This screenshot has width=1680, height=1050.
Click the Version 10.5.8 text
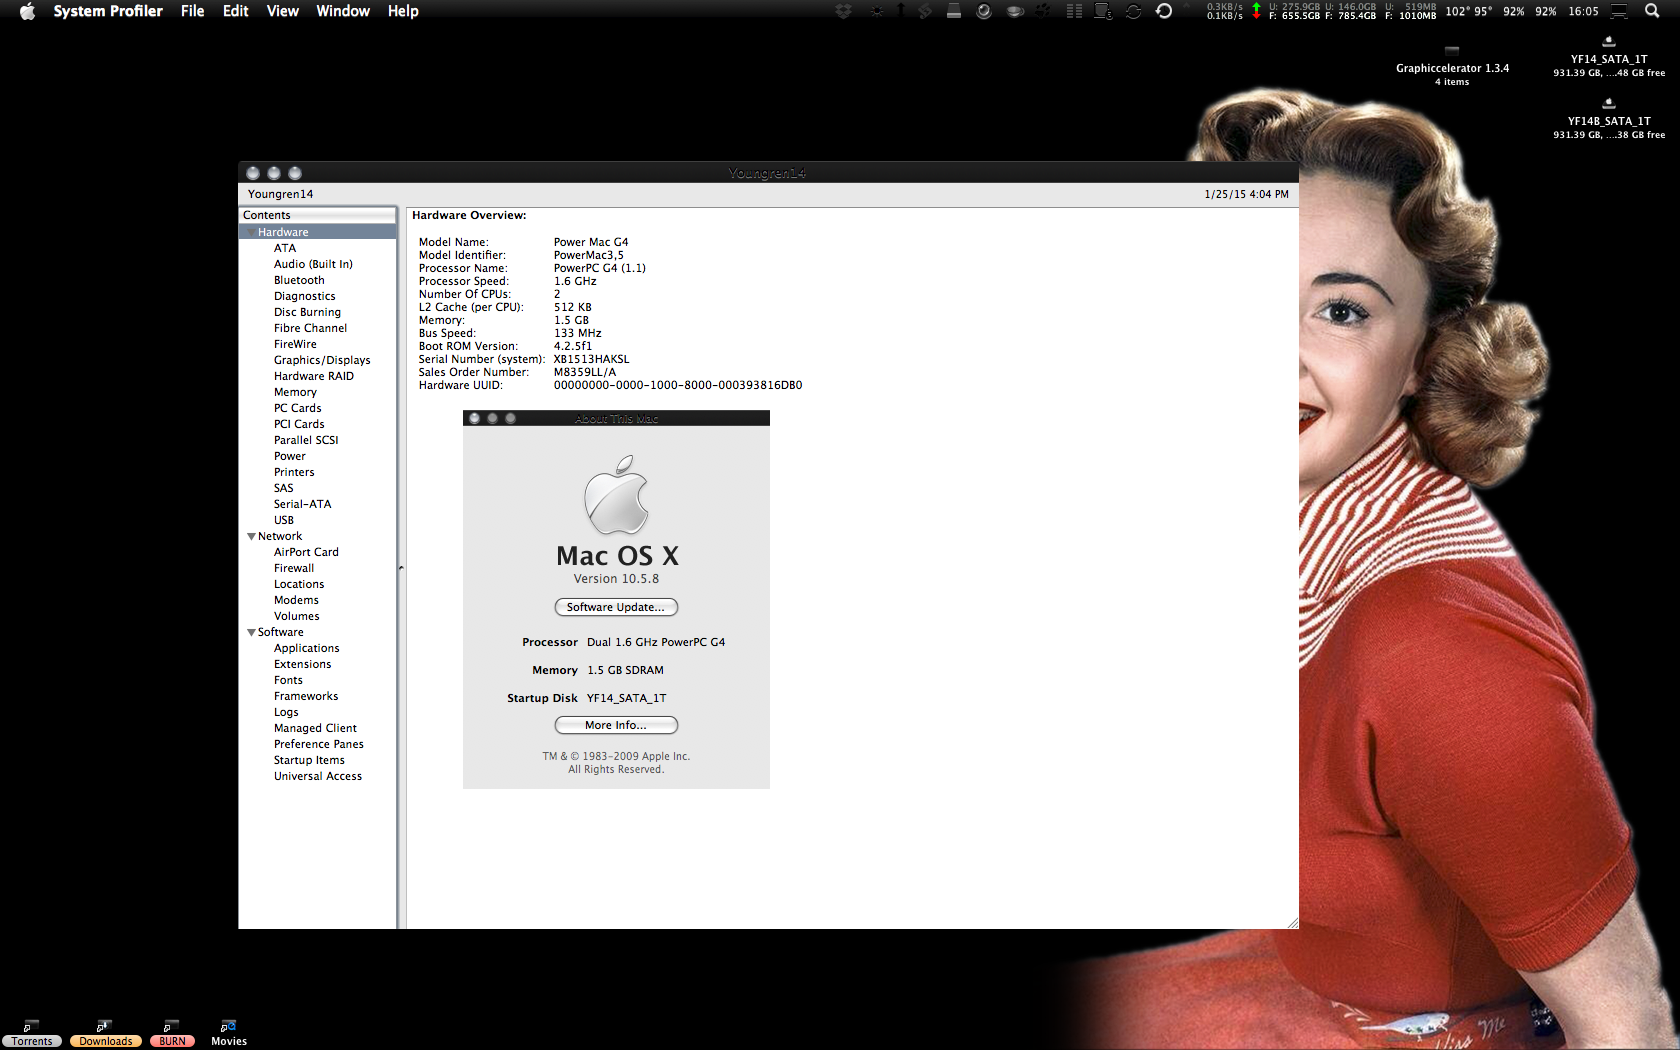(616, 579)
